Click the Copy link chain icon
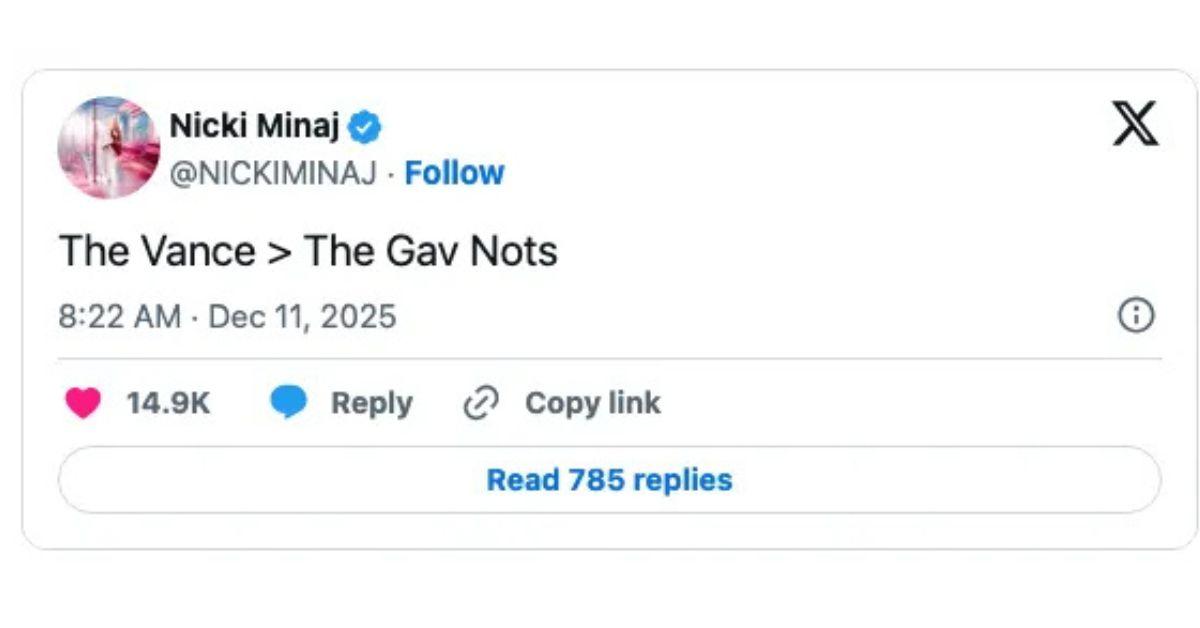Image resolution: width=1200 pixels, height=628 pixels. click(481, 402)
